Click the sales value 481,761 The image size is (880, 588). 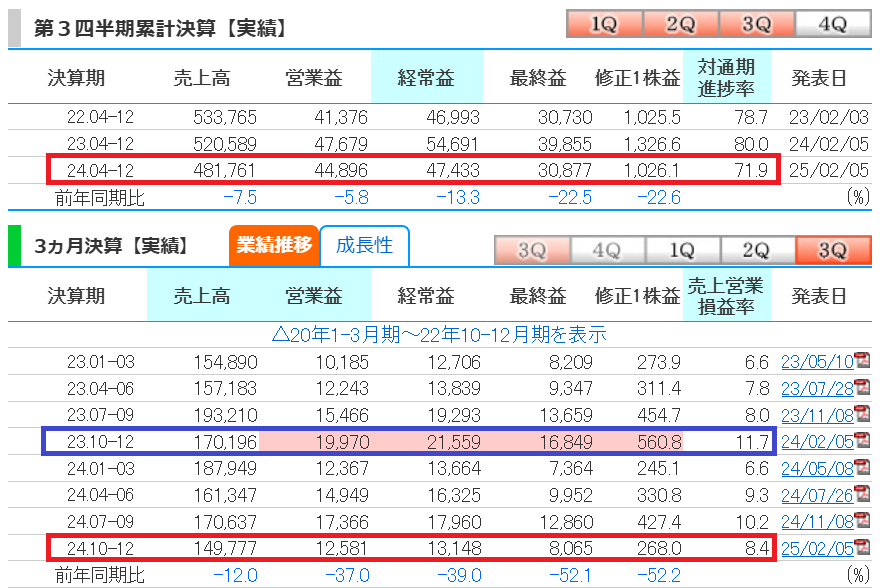coord(224,170)
